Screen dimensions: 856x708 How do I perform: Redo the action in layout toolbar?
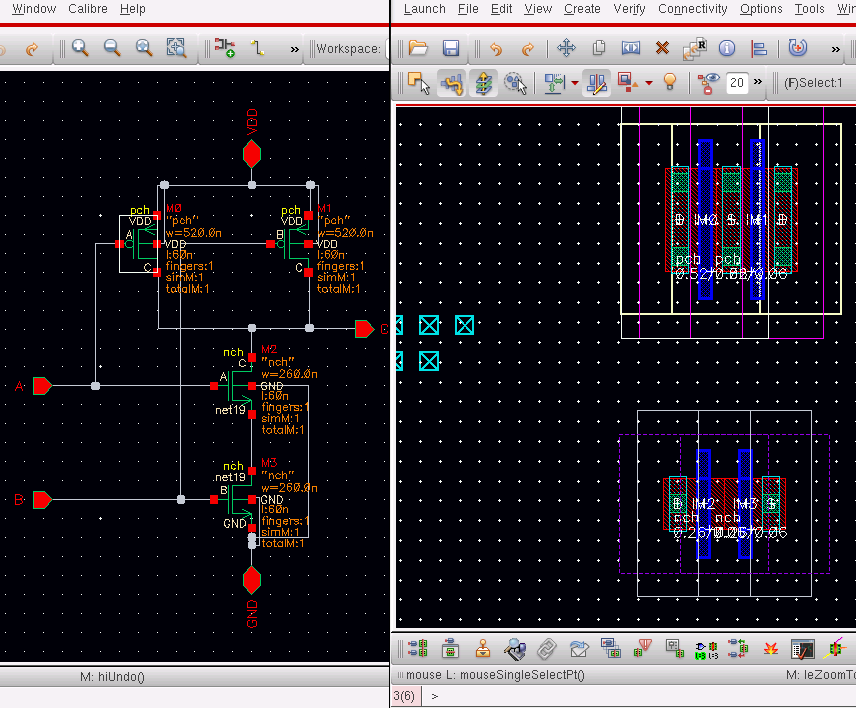tap(527, 49)
